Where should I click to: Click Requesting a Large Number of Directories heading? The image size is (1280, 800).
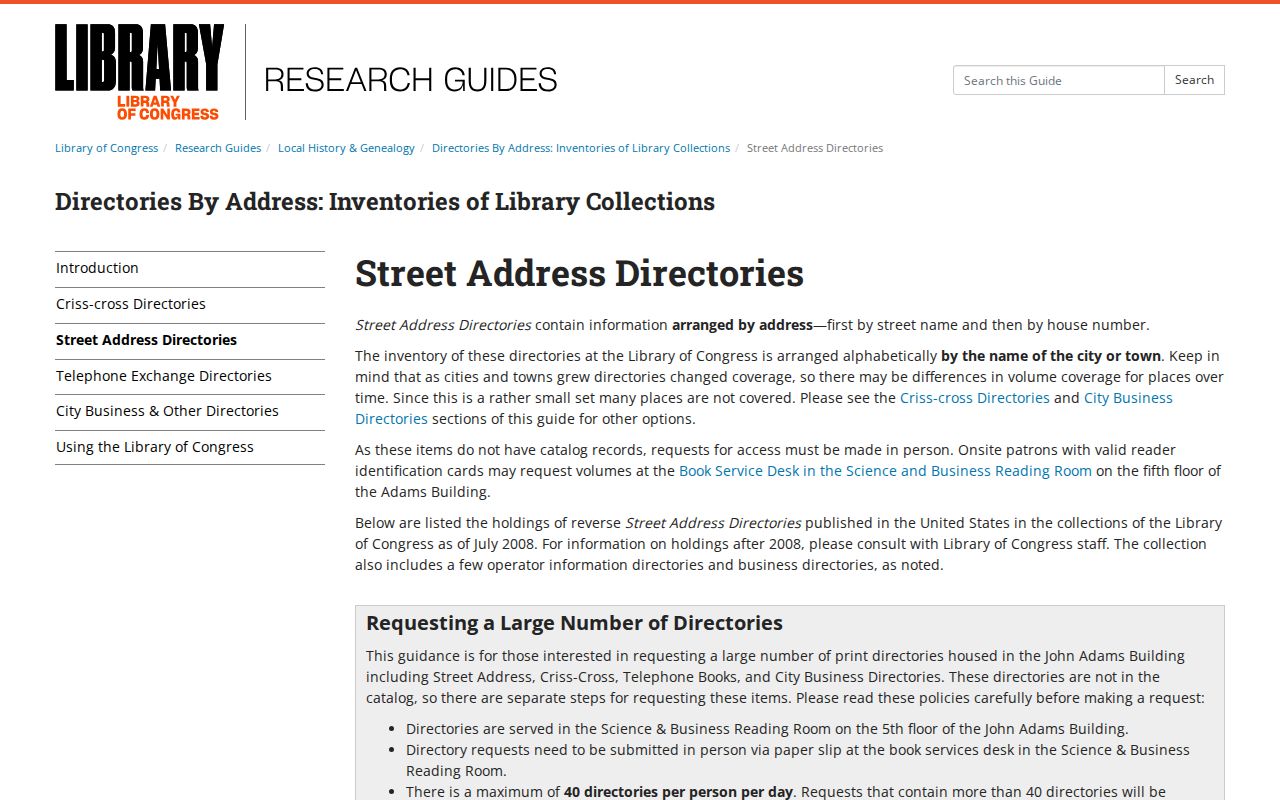(x=574, y=623)
